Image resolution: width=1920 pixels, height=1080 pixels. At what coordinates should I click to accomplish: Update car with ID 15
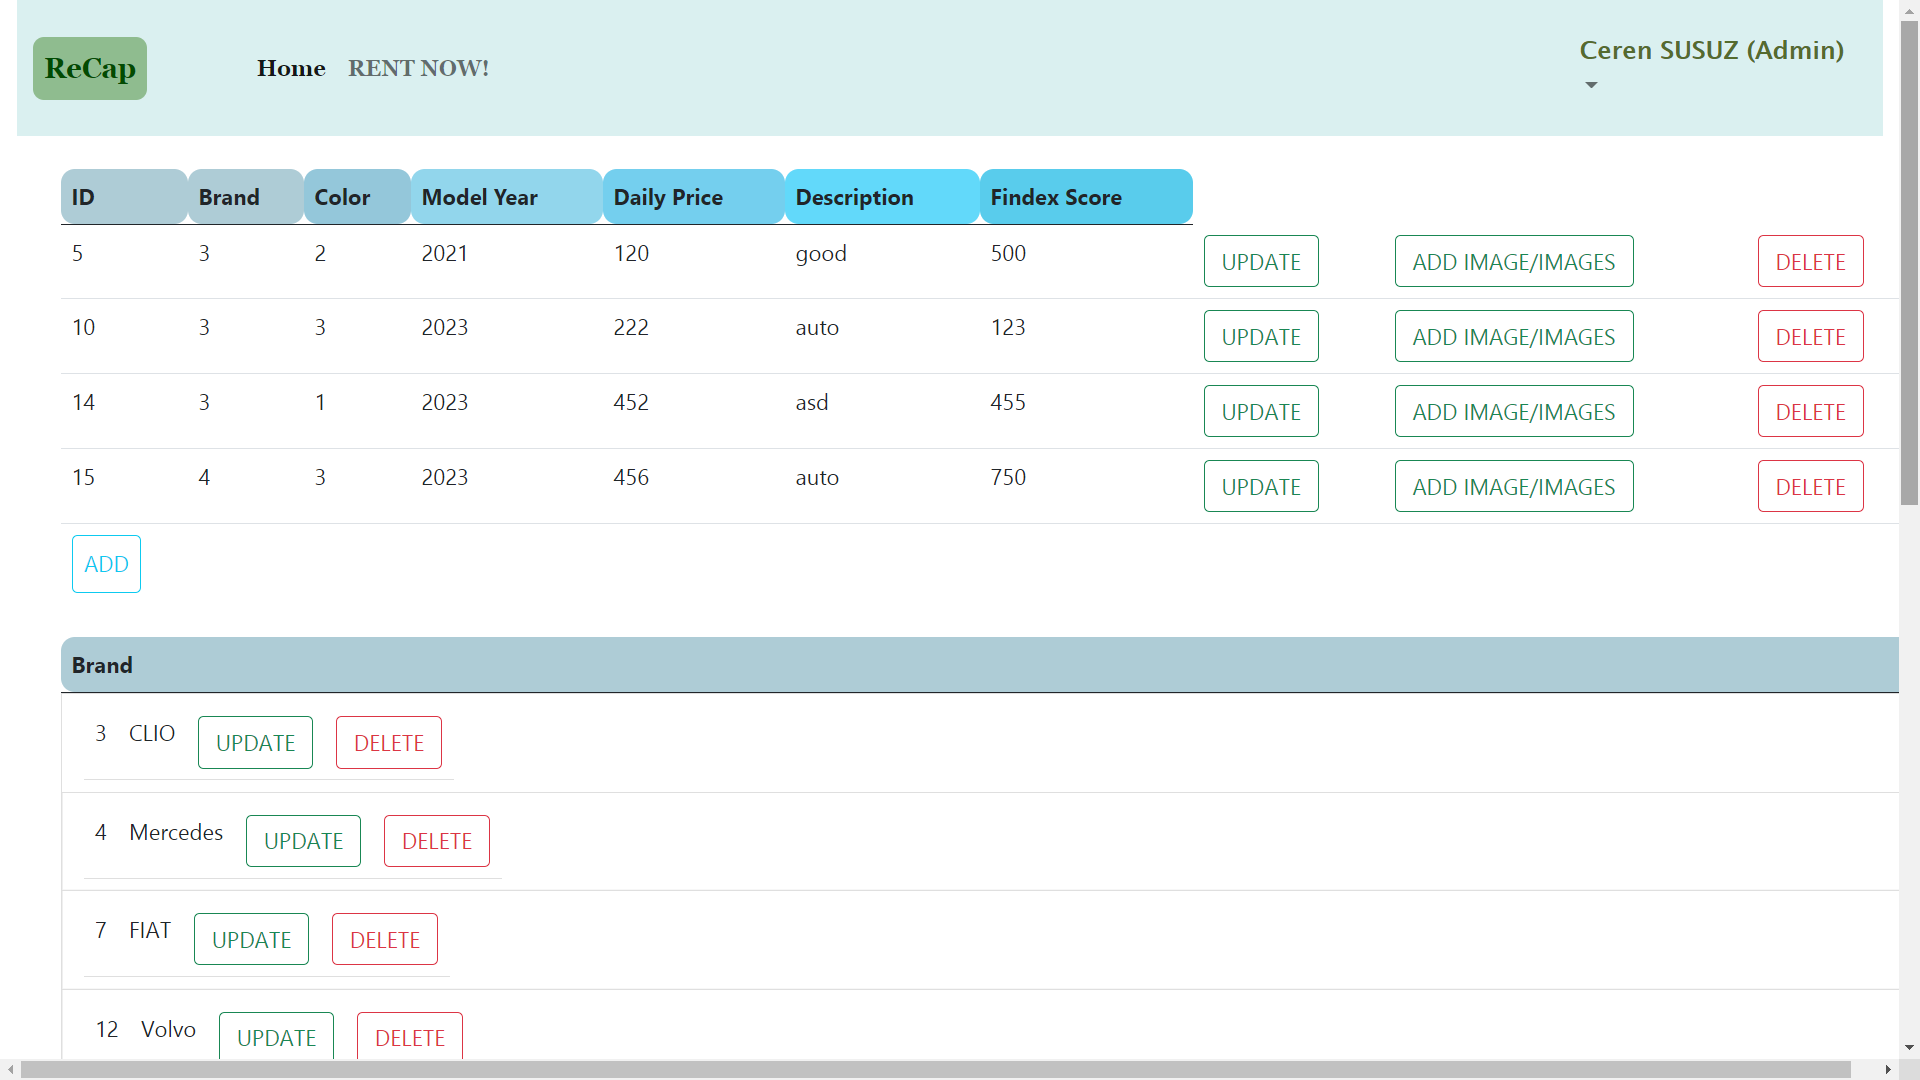1260,487
